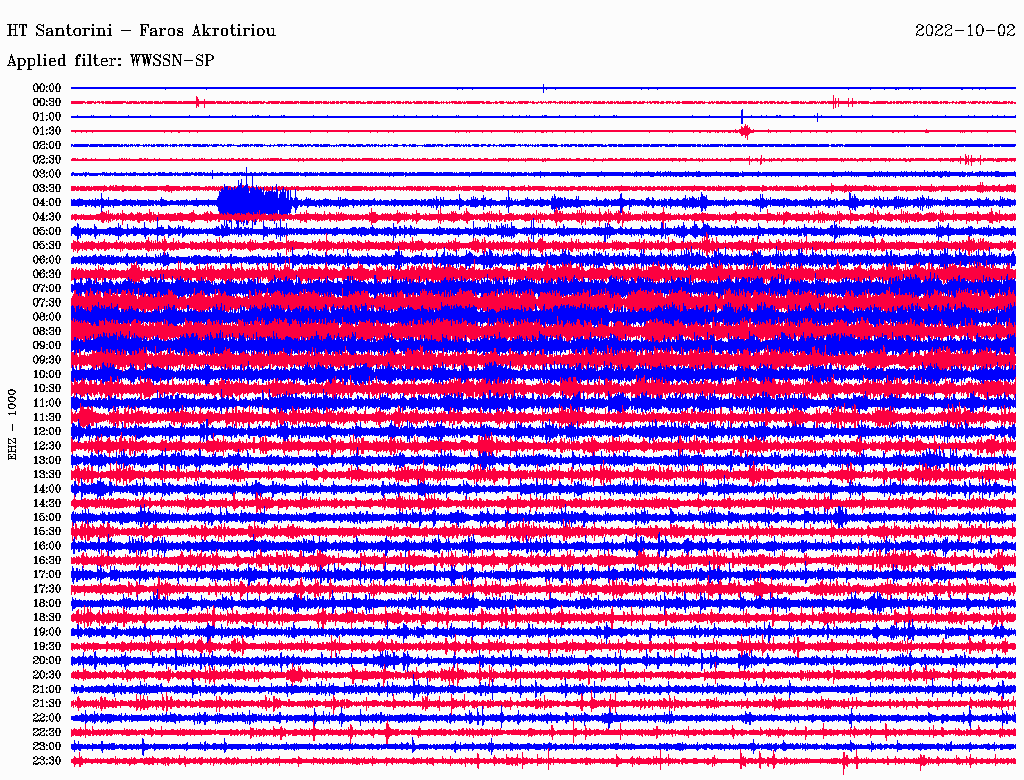The width and height of the screenshot is (1024, 780).
Task: Click the large blue seismic burst at 04:00
Action: (x=255, y=200)
